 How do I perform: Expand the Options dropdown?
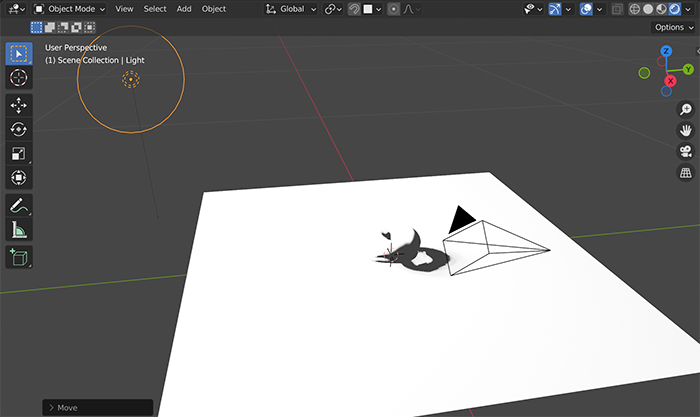[x=672, y=27]
